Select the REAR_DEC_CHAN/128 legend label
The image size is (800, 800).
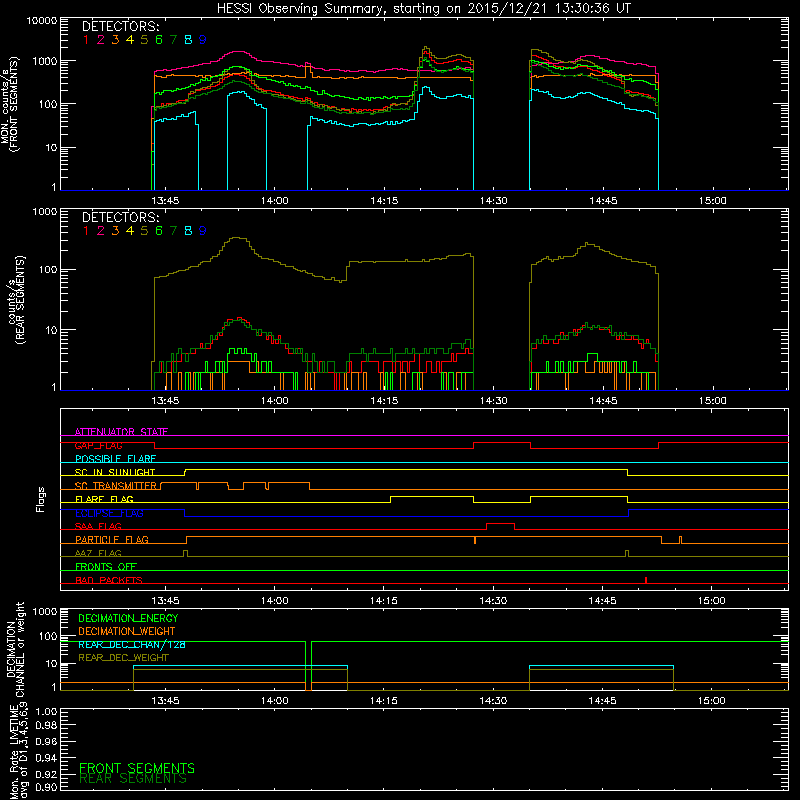click(x=132, y=645)
